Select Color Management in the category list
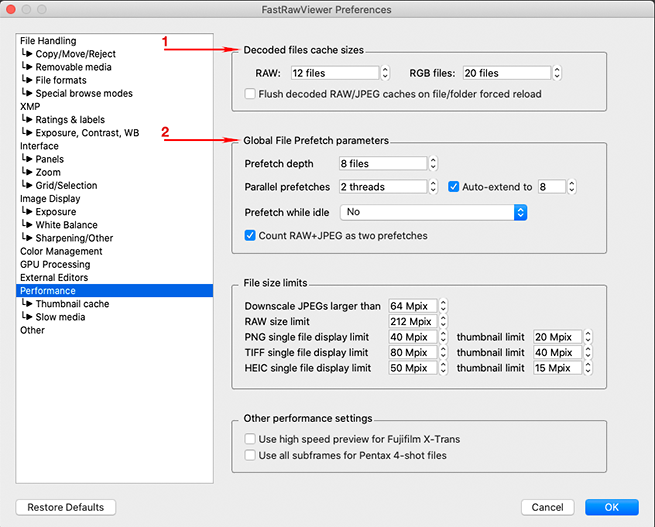Screen dimensions: 655x527 pyautogui.click(x=61, y=252)
